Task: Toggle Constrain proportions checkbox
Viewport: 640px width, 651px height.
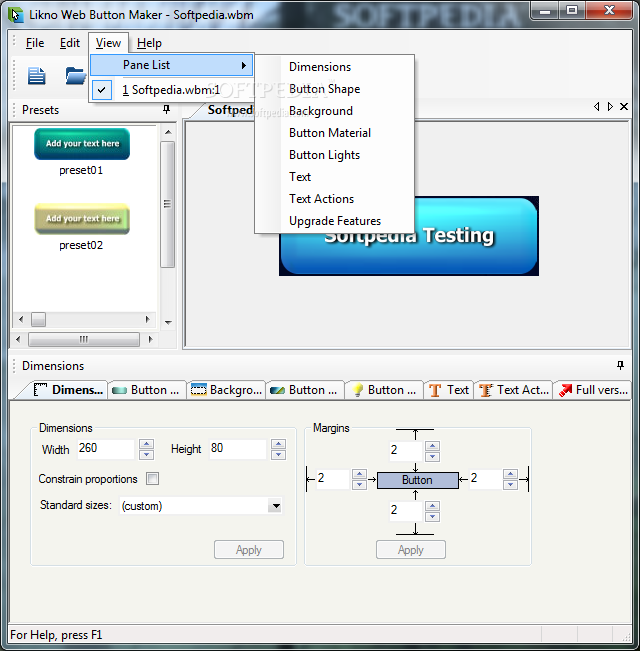Action: pos(152,479)
